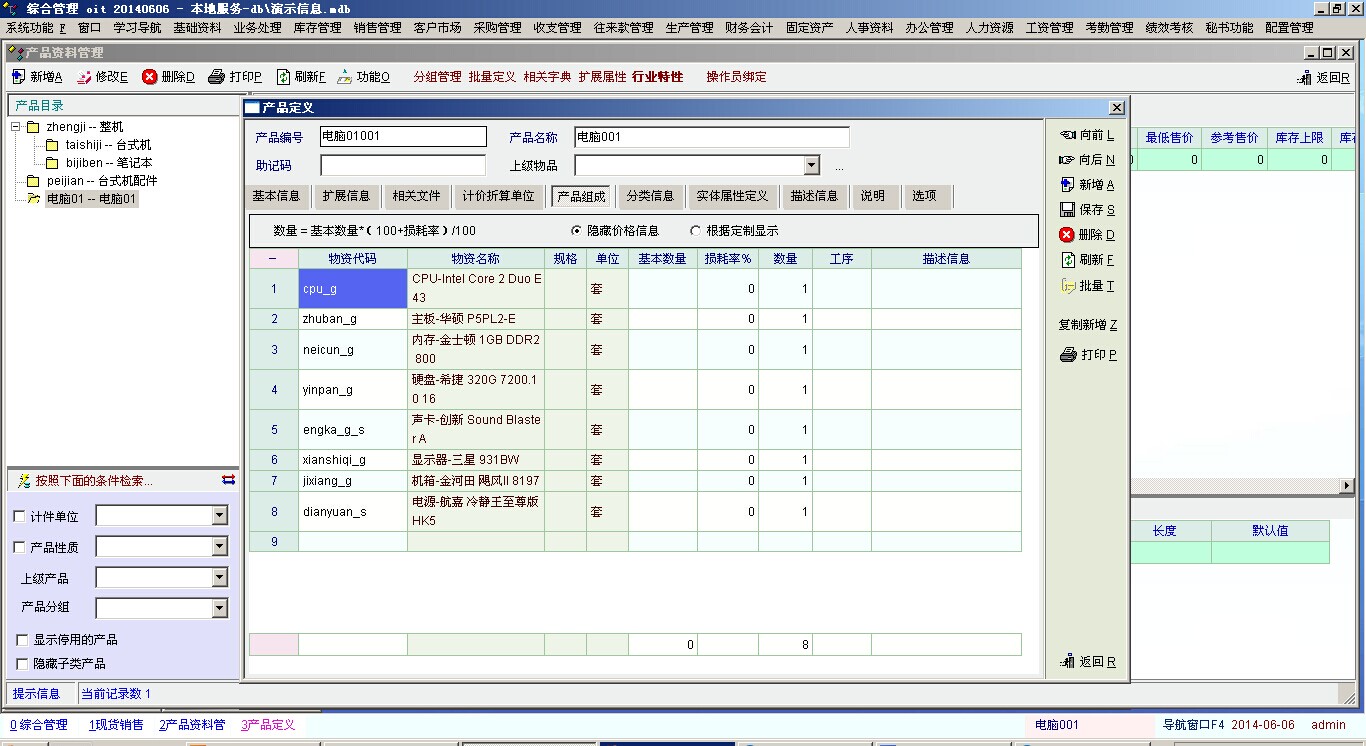Click 向后 next record icon
Viewport: 1366px width, 746px height.
[x=1067, y=160]
